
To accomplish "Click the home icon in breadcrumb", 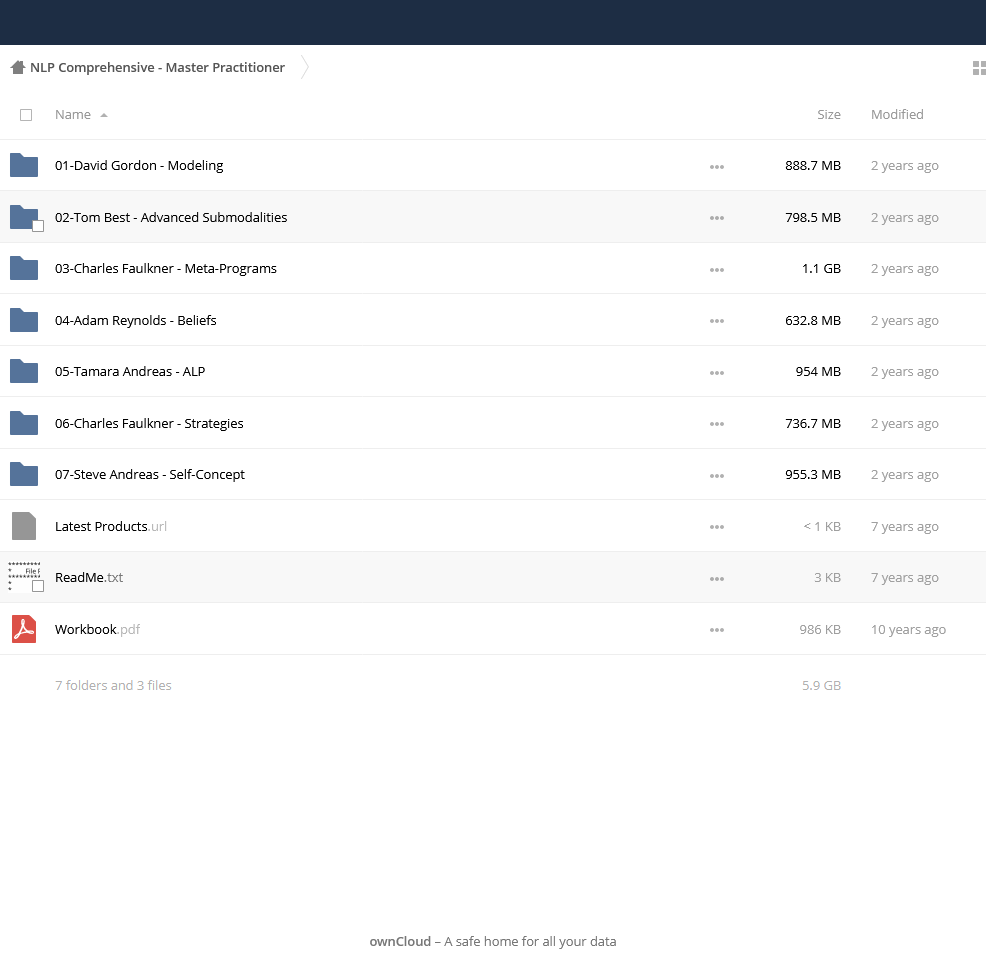I will click(18, 67).
